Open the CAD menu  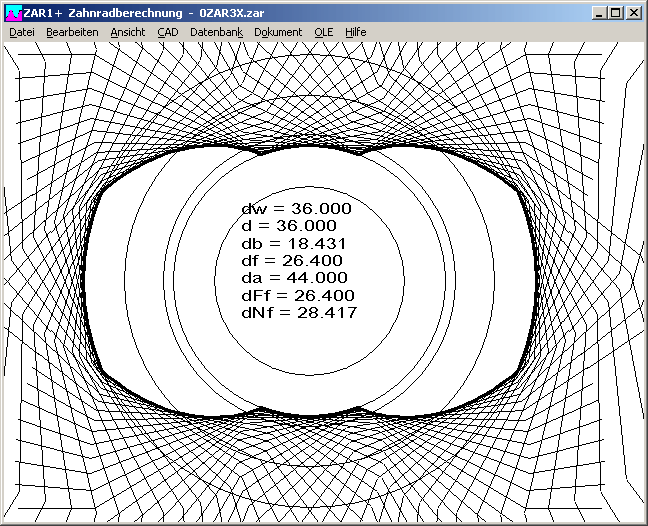167,32
